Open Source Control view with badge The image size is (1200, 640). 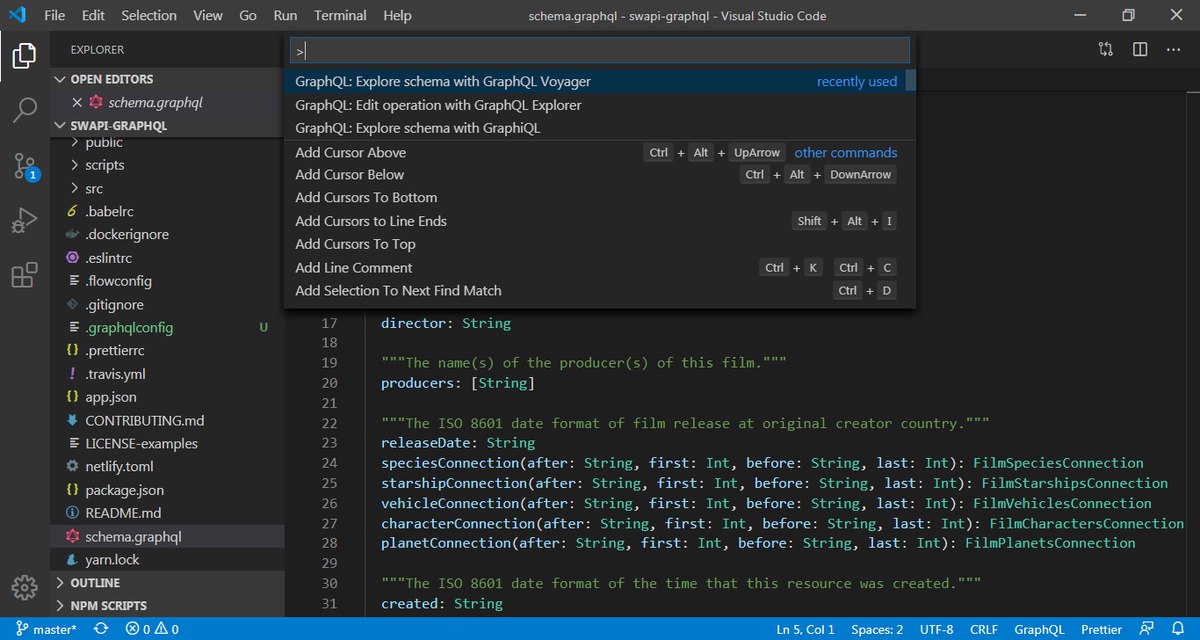click(24, 166)
